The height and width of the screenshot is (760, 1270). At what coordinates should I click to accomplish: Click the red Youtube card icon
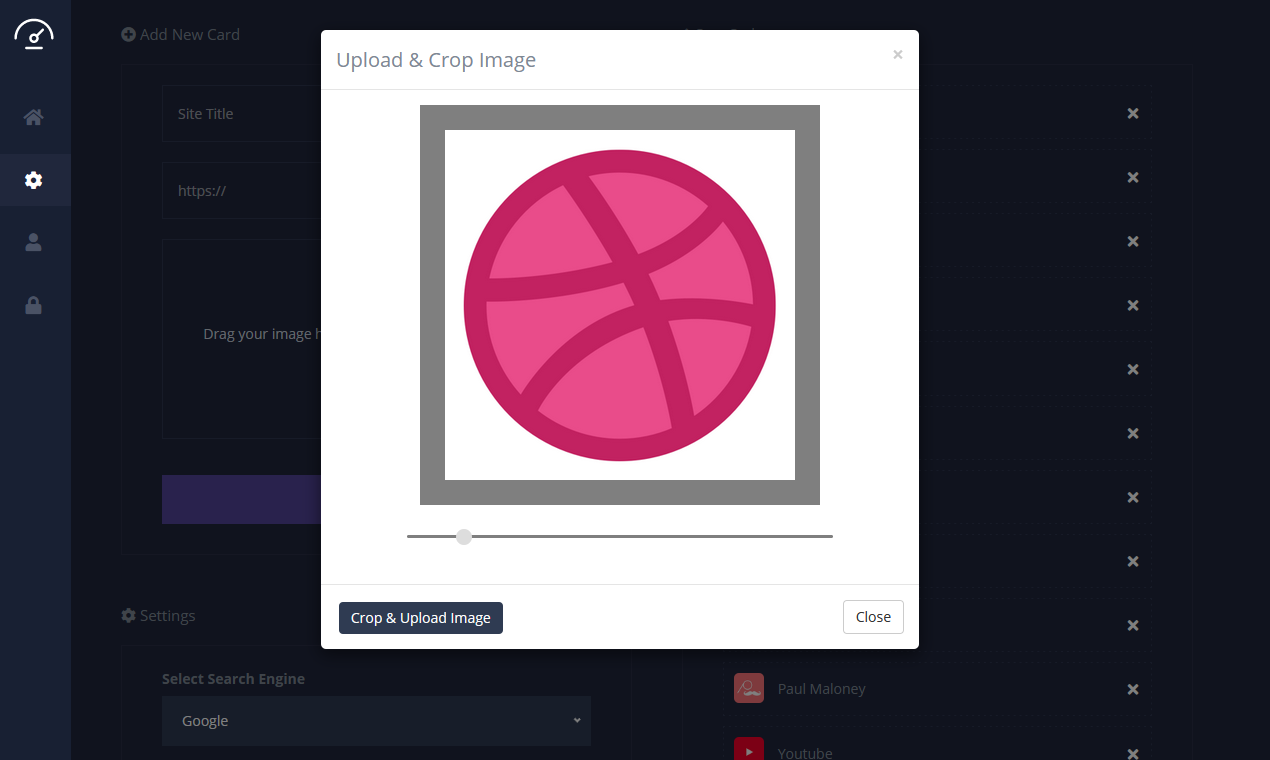click(x=749, y=749)
